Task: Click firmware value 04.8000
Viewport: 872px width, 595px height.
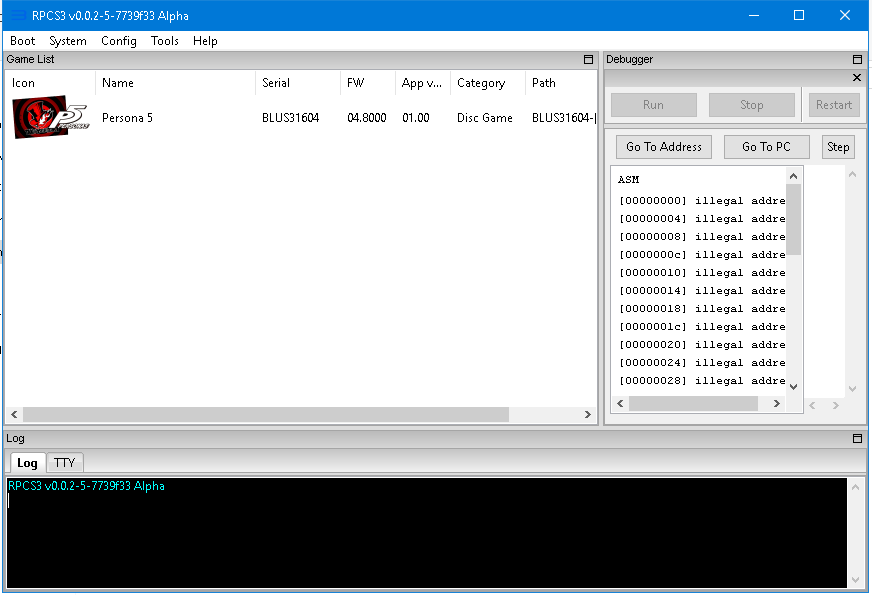Action: tap(366, 118)
